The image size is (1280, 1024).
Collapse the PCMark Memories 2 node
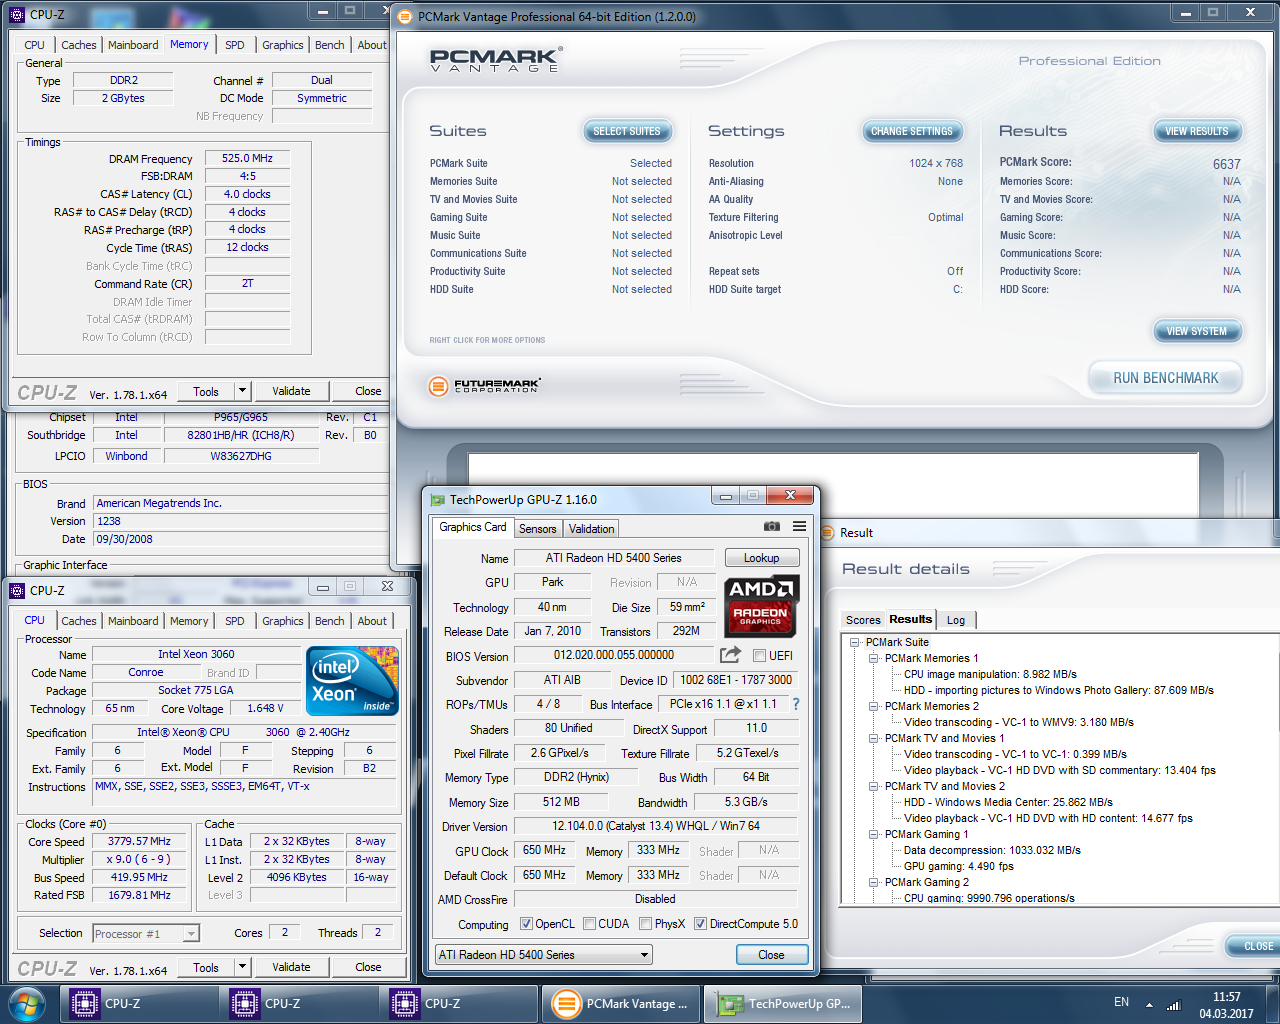[x=874, y=706]
